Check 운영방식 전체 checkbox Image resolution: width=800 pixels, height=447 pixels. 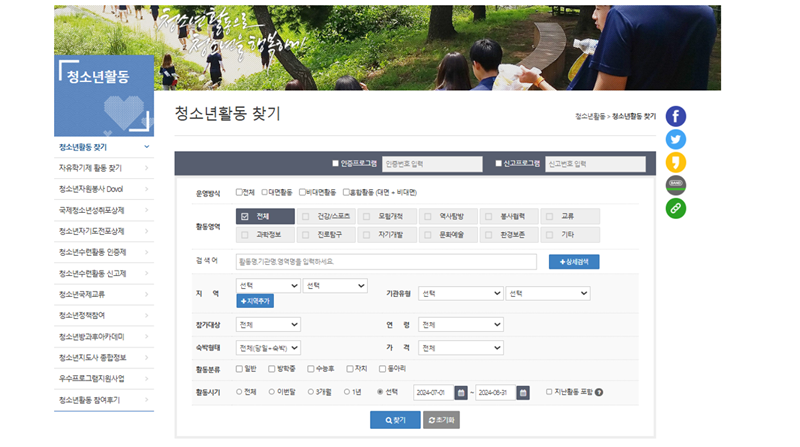point(239,192)
